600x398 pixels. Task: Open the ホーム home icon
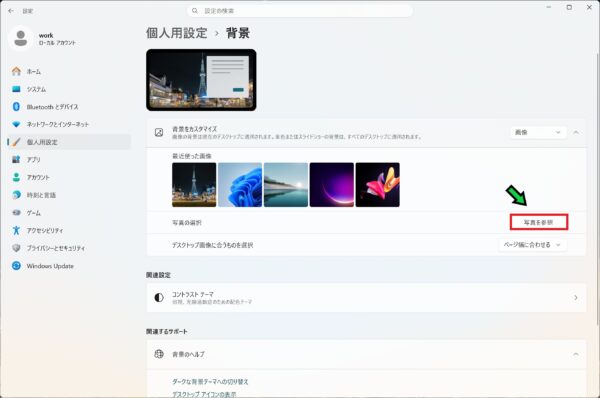[x=16, y=71]
